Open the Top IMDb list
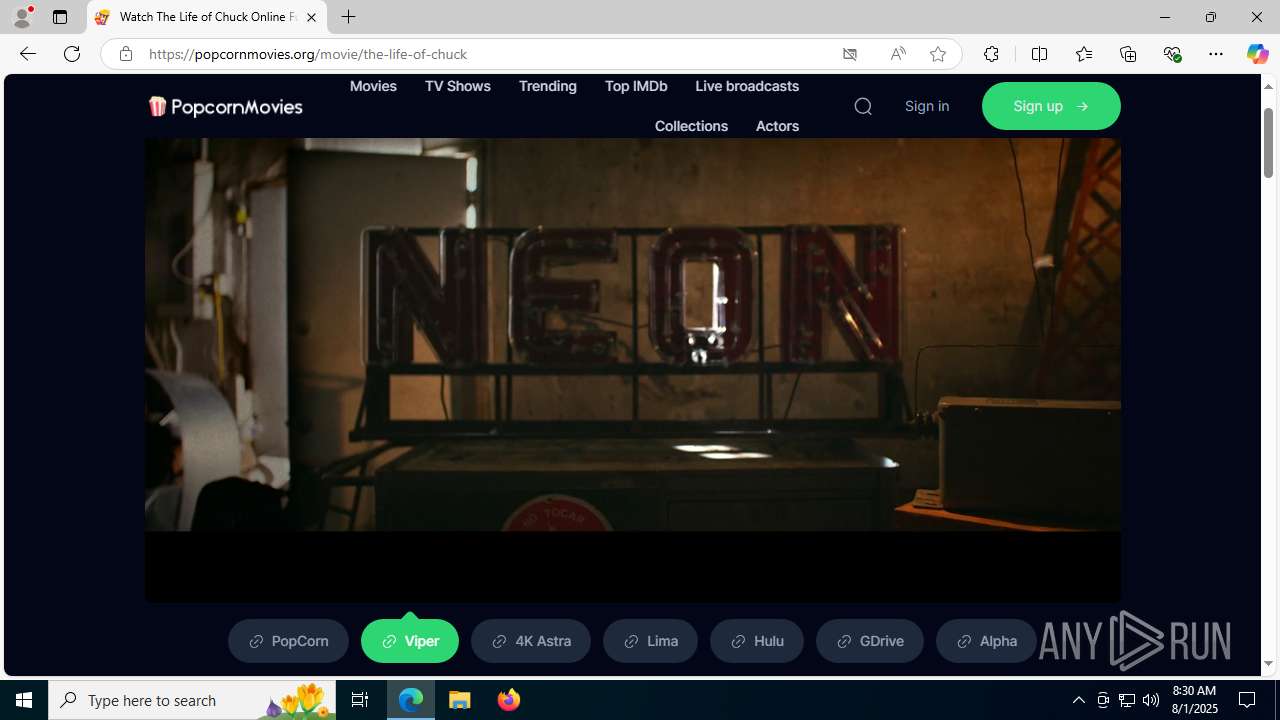This screenshot has height=720, width=1280. click(636, 86)
